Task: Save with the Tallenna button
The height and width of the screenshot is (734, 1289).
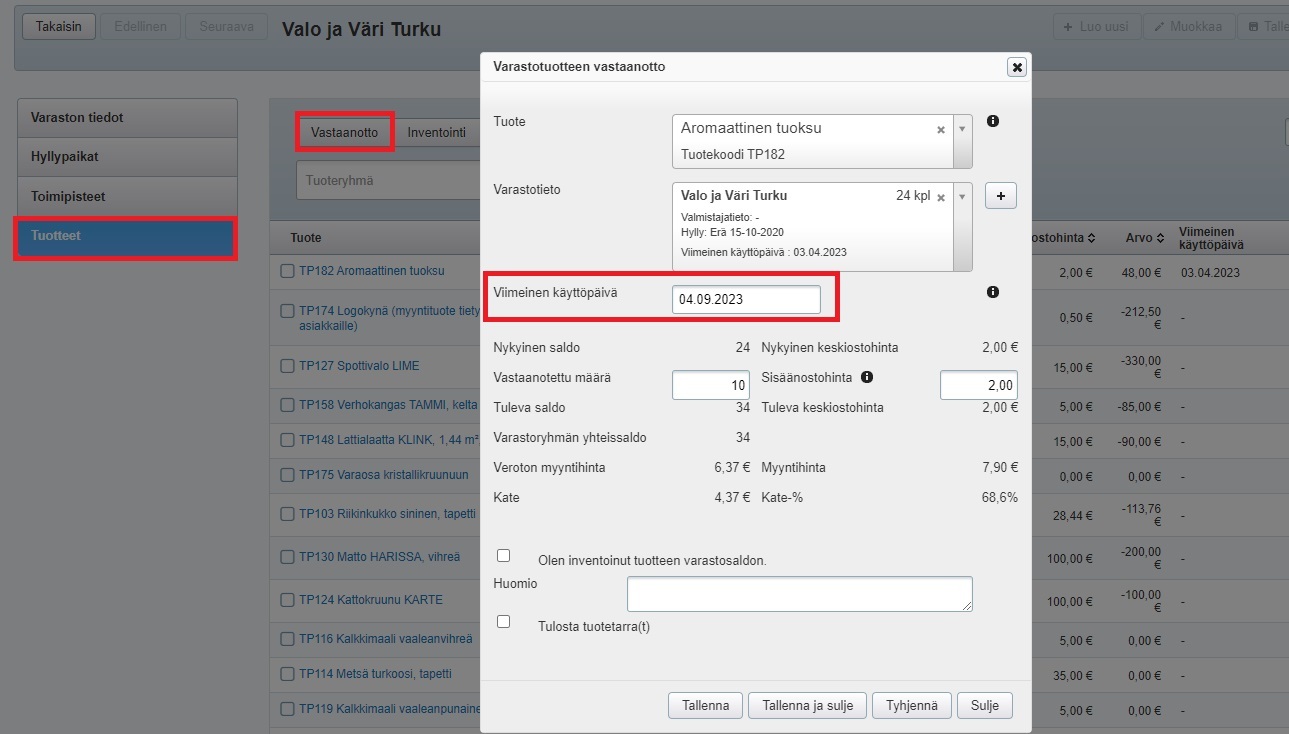Action: pos(706,705)
